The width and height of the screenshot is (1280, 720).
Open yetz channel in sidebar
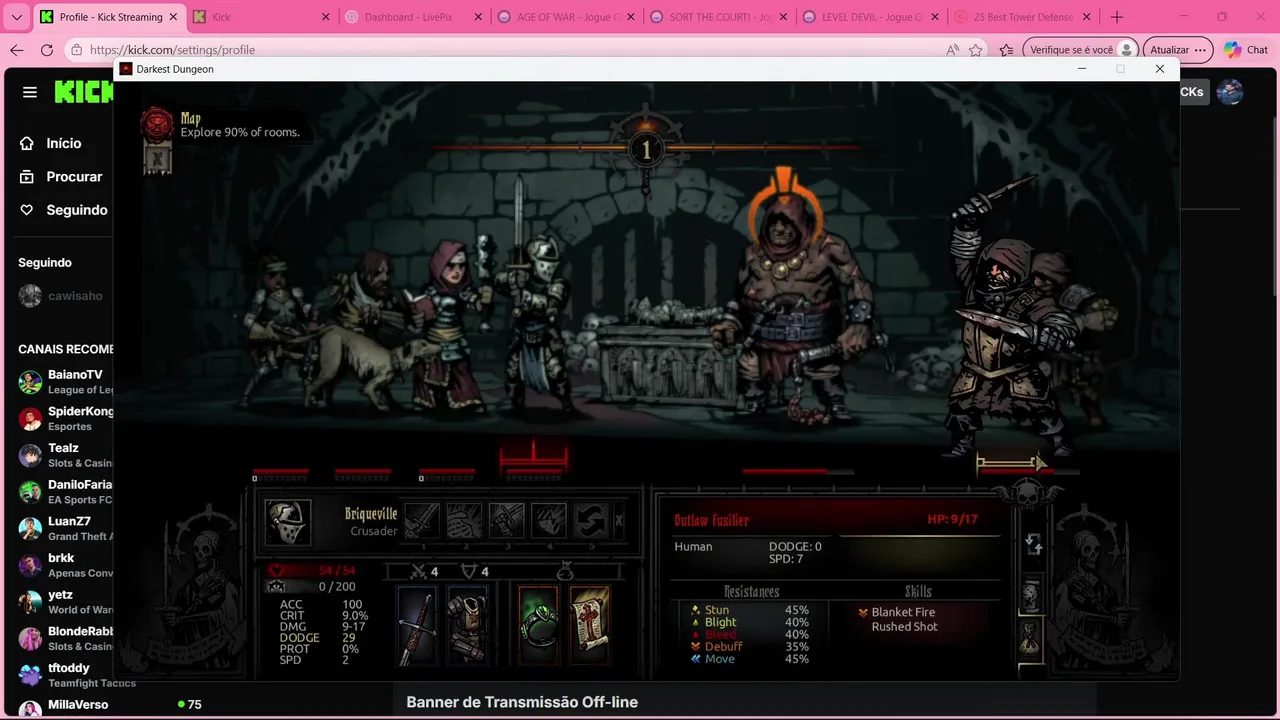click(x=66, y=602)
